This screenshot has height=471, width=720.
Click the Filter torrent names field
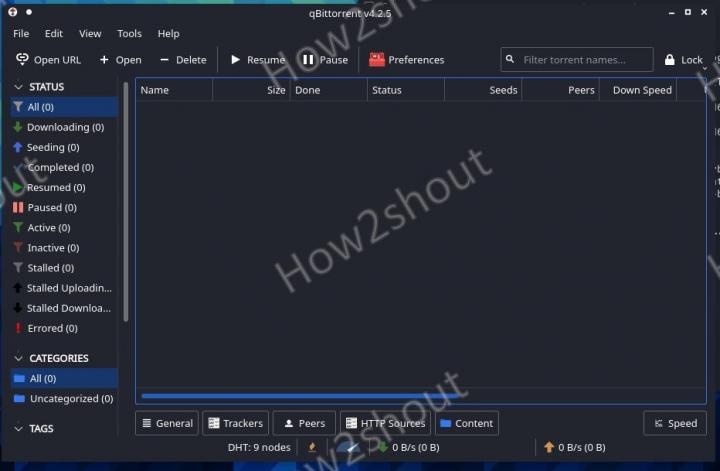577,60
